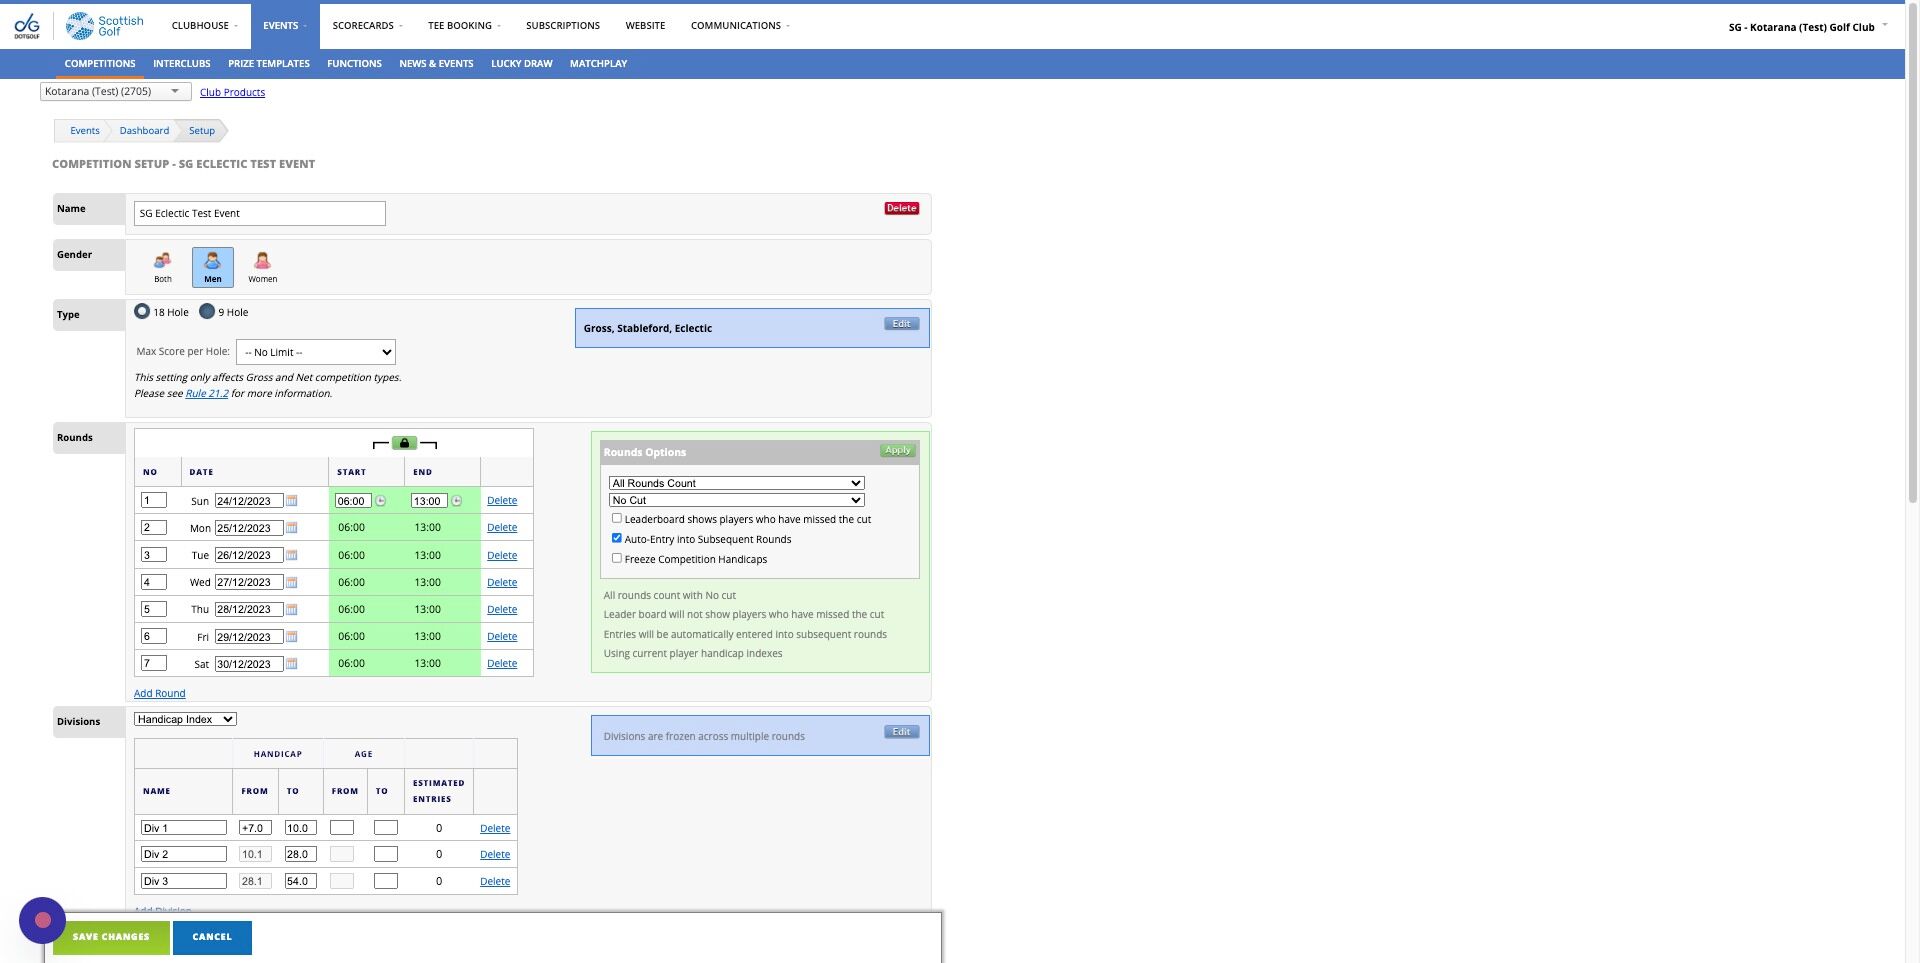Open the Scorecards menu
The width and height of the screenshot is (1920, 963).
point(367,25)
